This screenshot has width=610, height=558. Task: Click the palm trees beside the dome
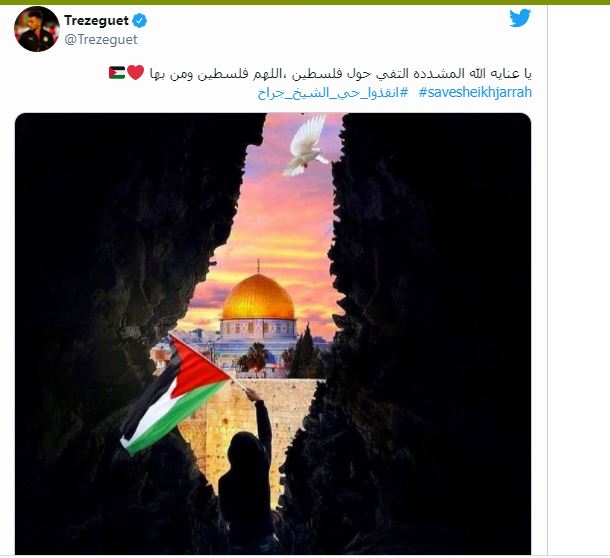click(255, 357)
